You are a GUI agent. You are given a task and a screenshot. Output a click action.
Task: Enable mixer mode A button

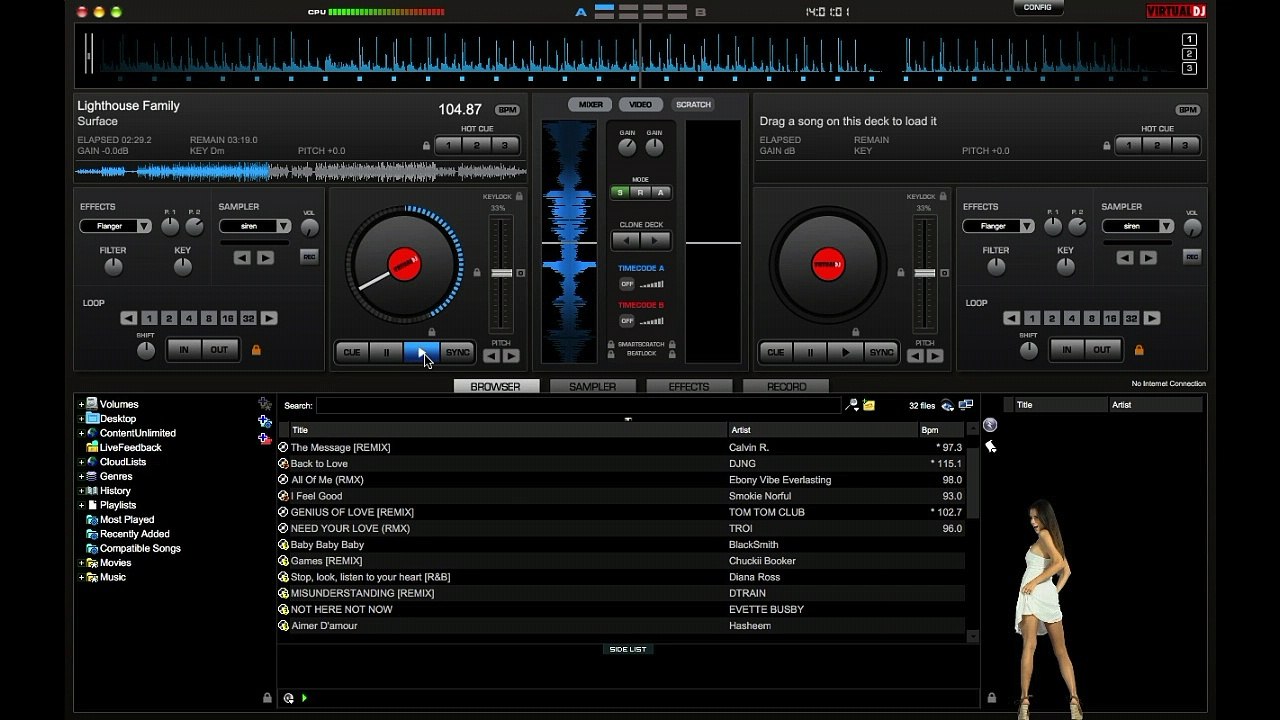click(660, 192)
